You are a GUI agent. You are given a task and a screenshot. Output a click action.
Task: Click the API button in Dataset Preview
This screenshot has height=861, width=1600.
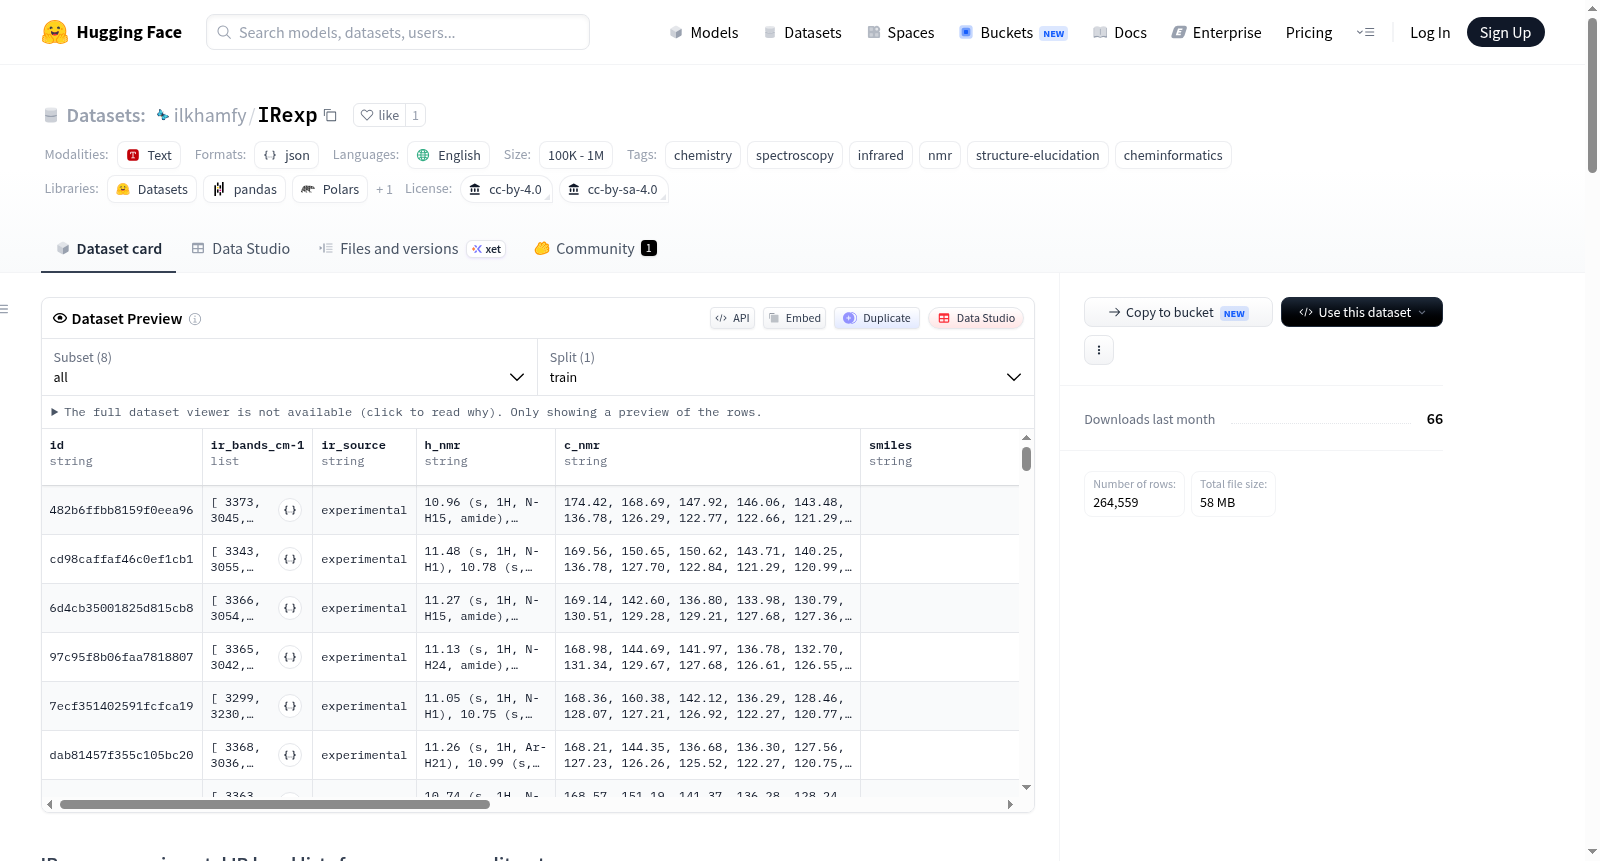pos(732,318)
